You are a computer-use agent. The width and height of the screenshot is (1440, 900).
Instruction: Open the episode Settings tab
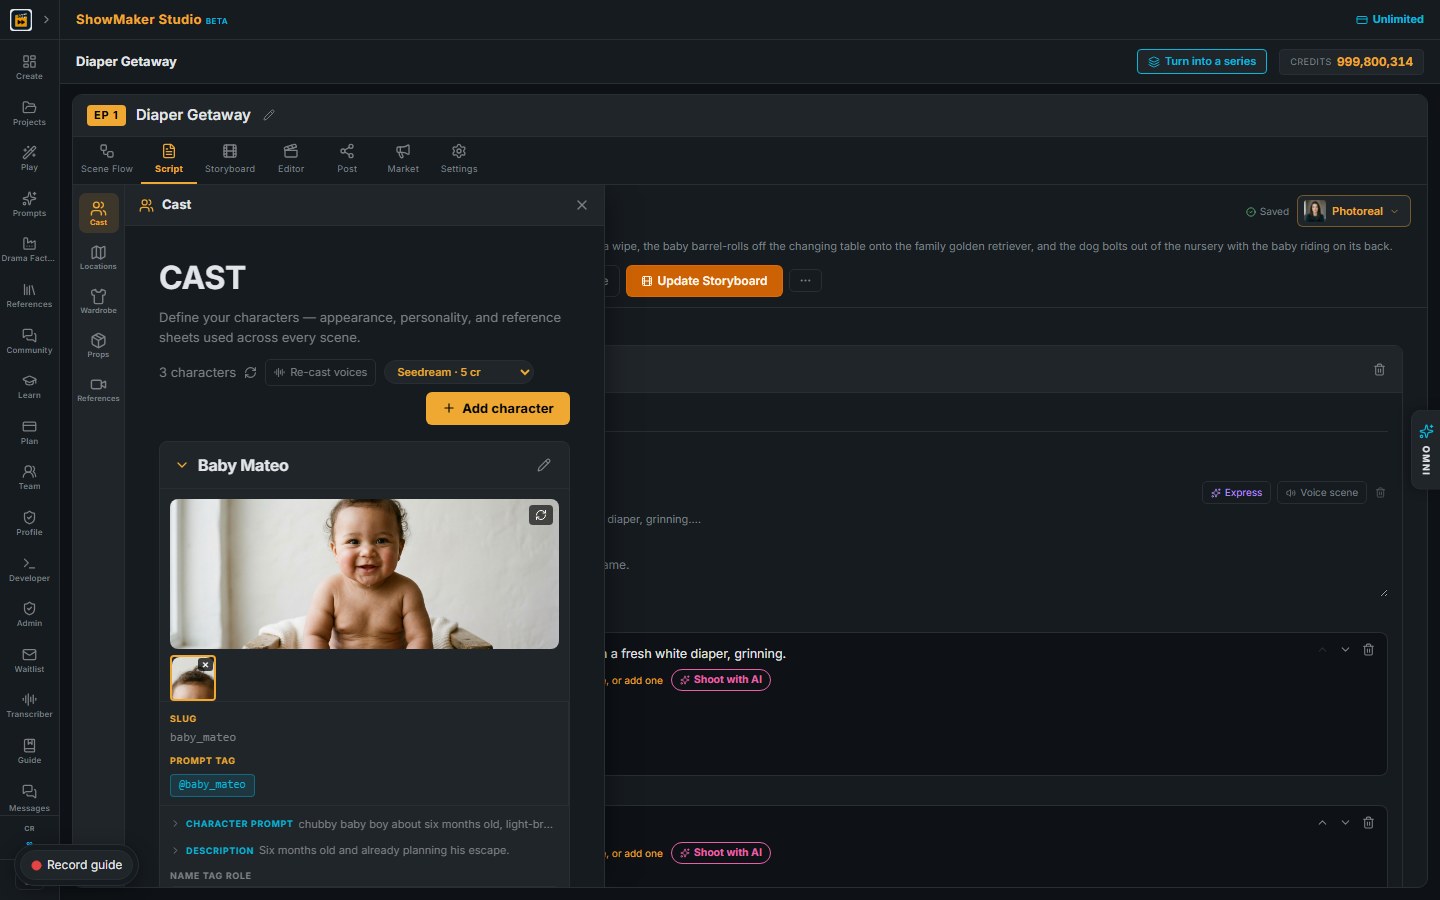point(459,159)
